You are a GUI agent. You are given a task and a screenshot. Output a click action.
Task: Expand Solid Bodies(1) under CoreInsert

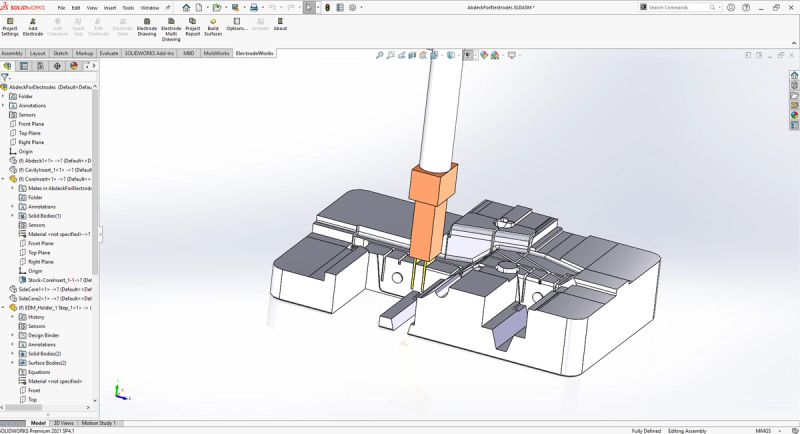(x=13, y=216)
